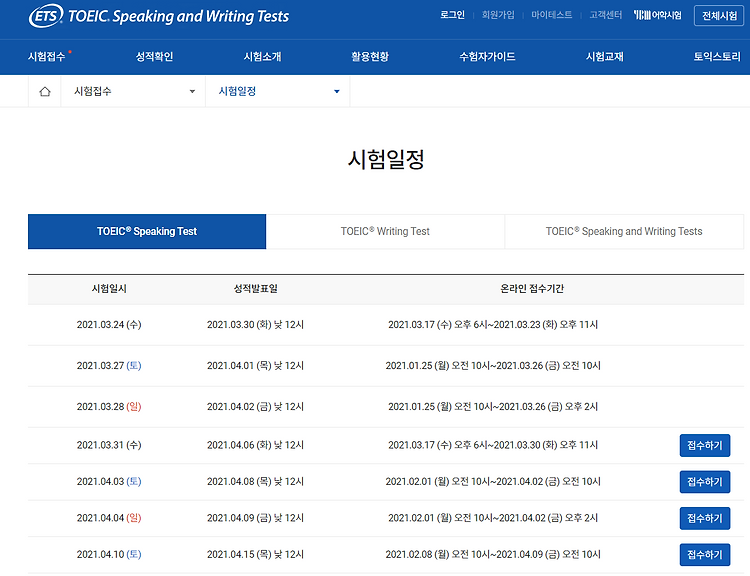This screenshot has width=750, height=576.
Task: Click exam date 2021.04.10 (토)
Action: tap(109, 554)
